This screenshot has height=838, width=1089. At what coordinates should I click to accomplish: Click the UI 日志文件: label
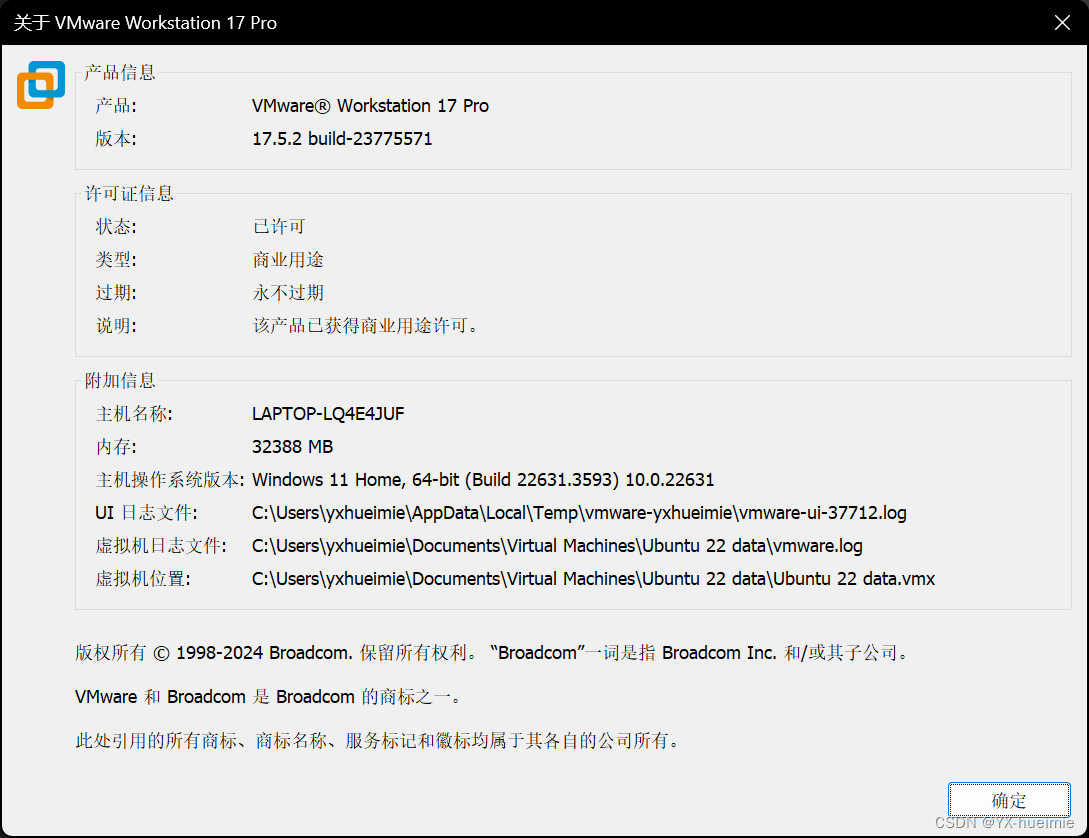click(x=147, y=512)
